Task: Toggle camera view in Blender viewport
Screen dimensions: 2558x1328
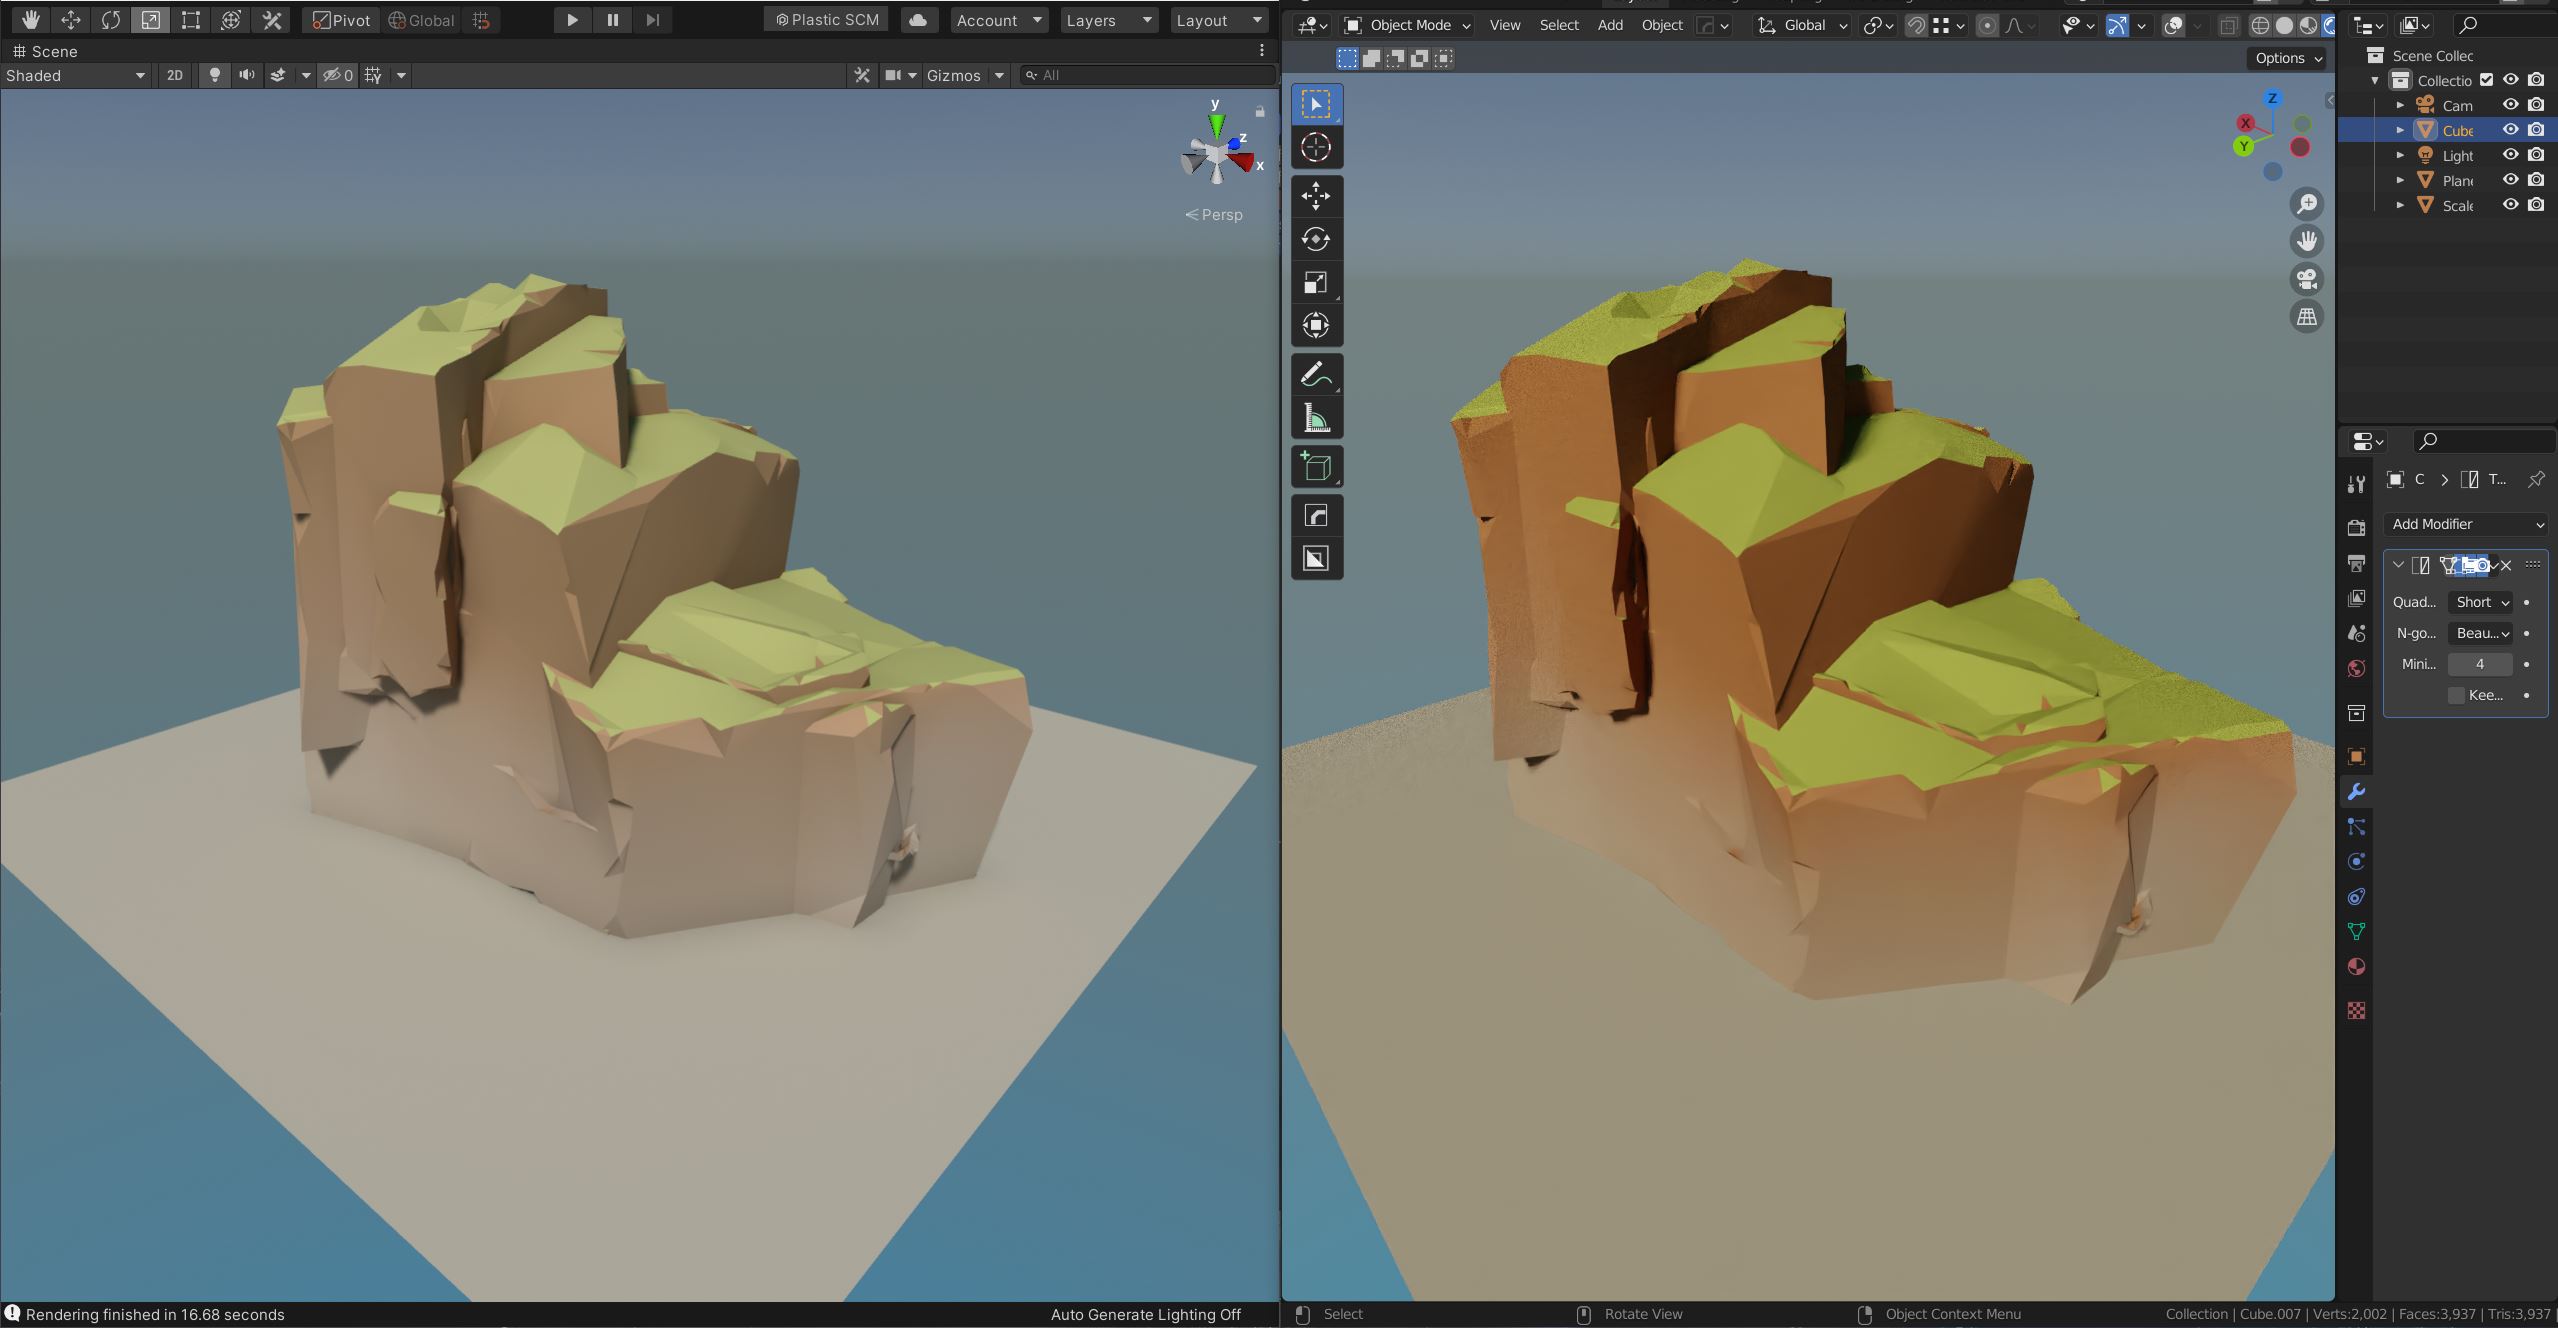Action: [x=2307, y=279]
